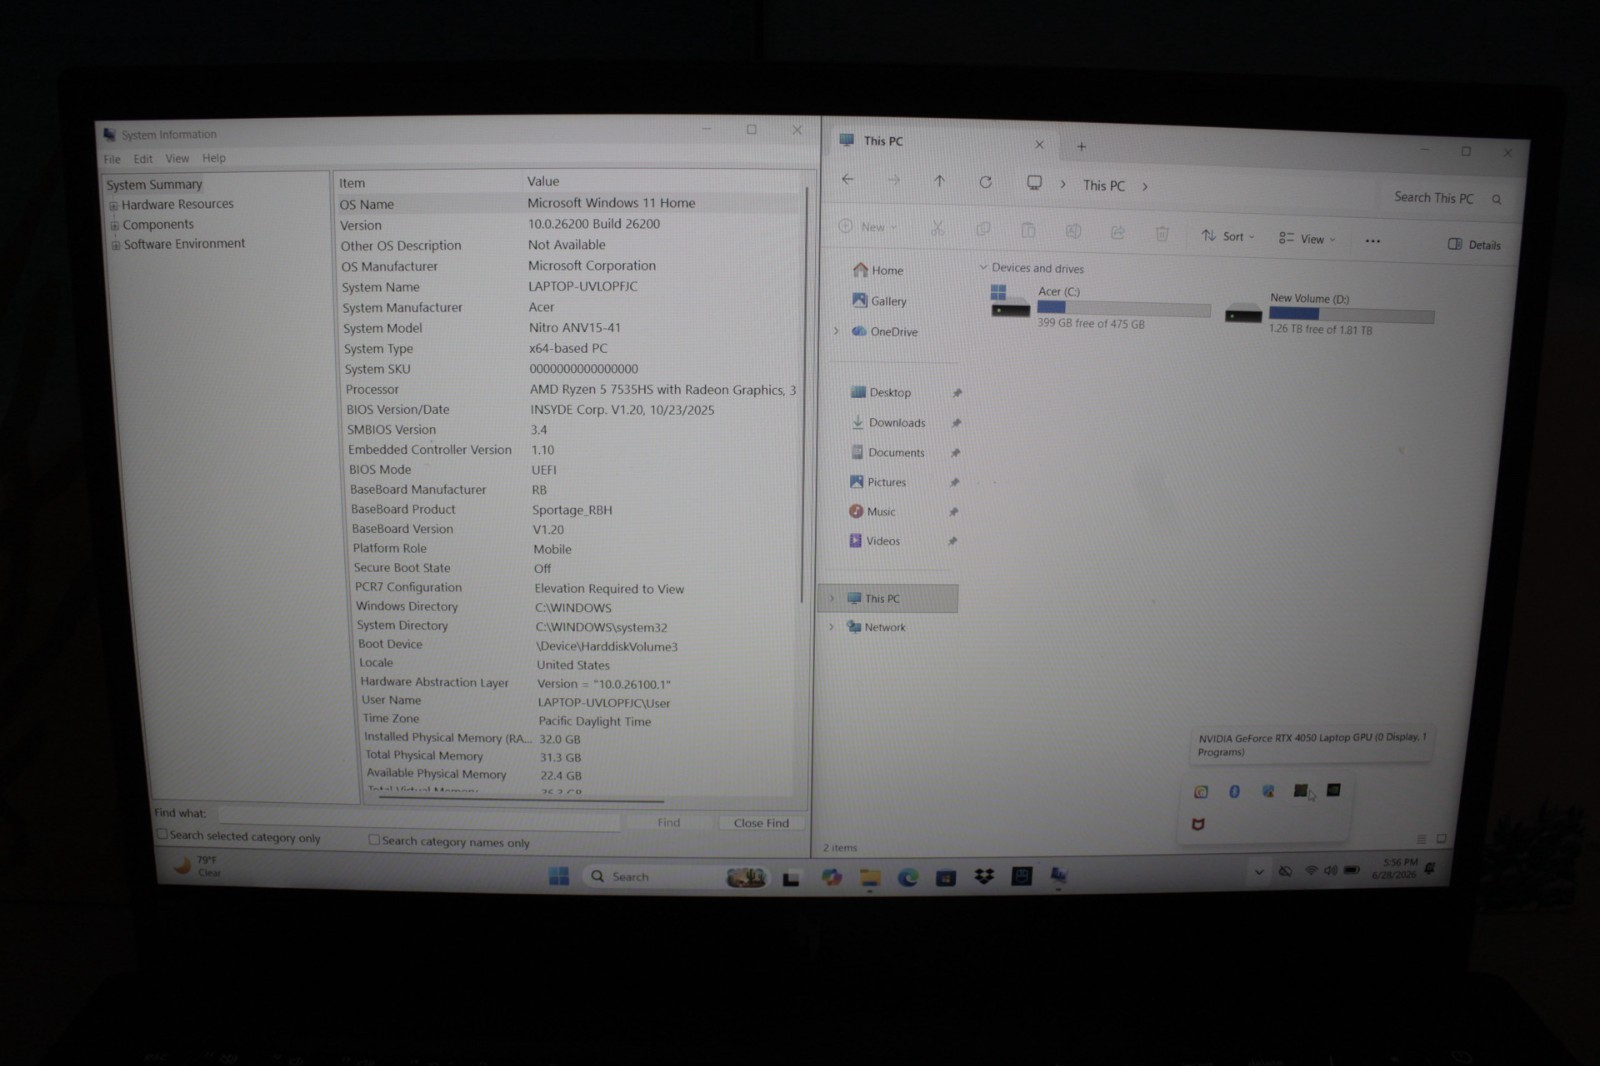Click the Bluetooth icon in tray overflow

[x=1234, y=791]
